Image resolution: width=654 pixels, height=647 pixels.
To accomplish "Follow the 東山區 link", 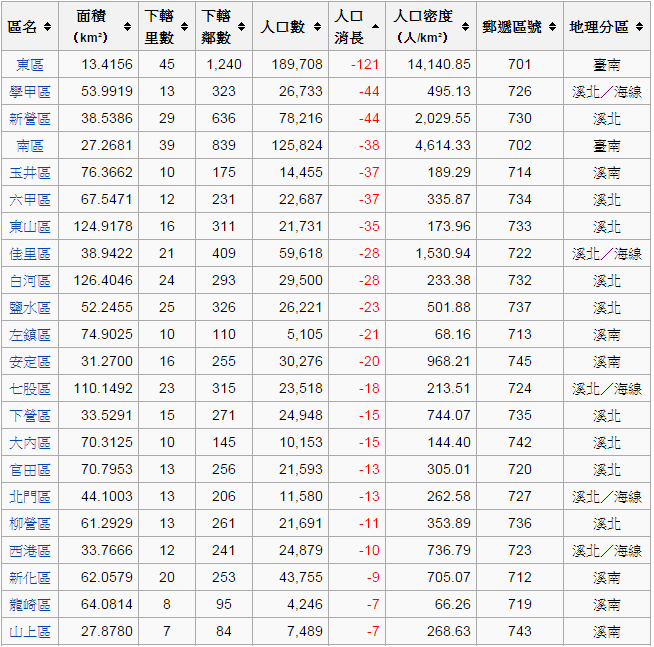I will [x=30, y=227].
